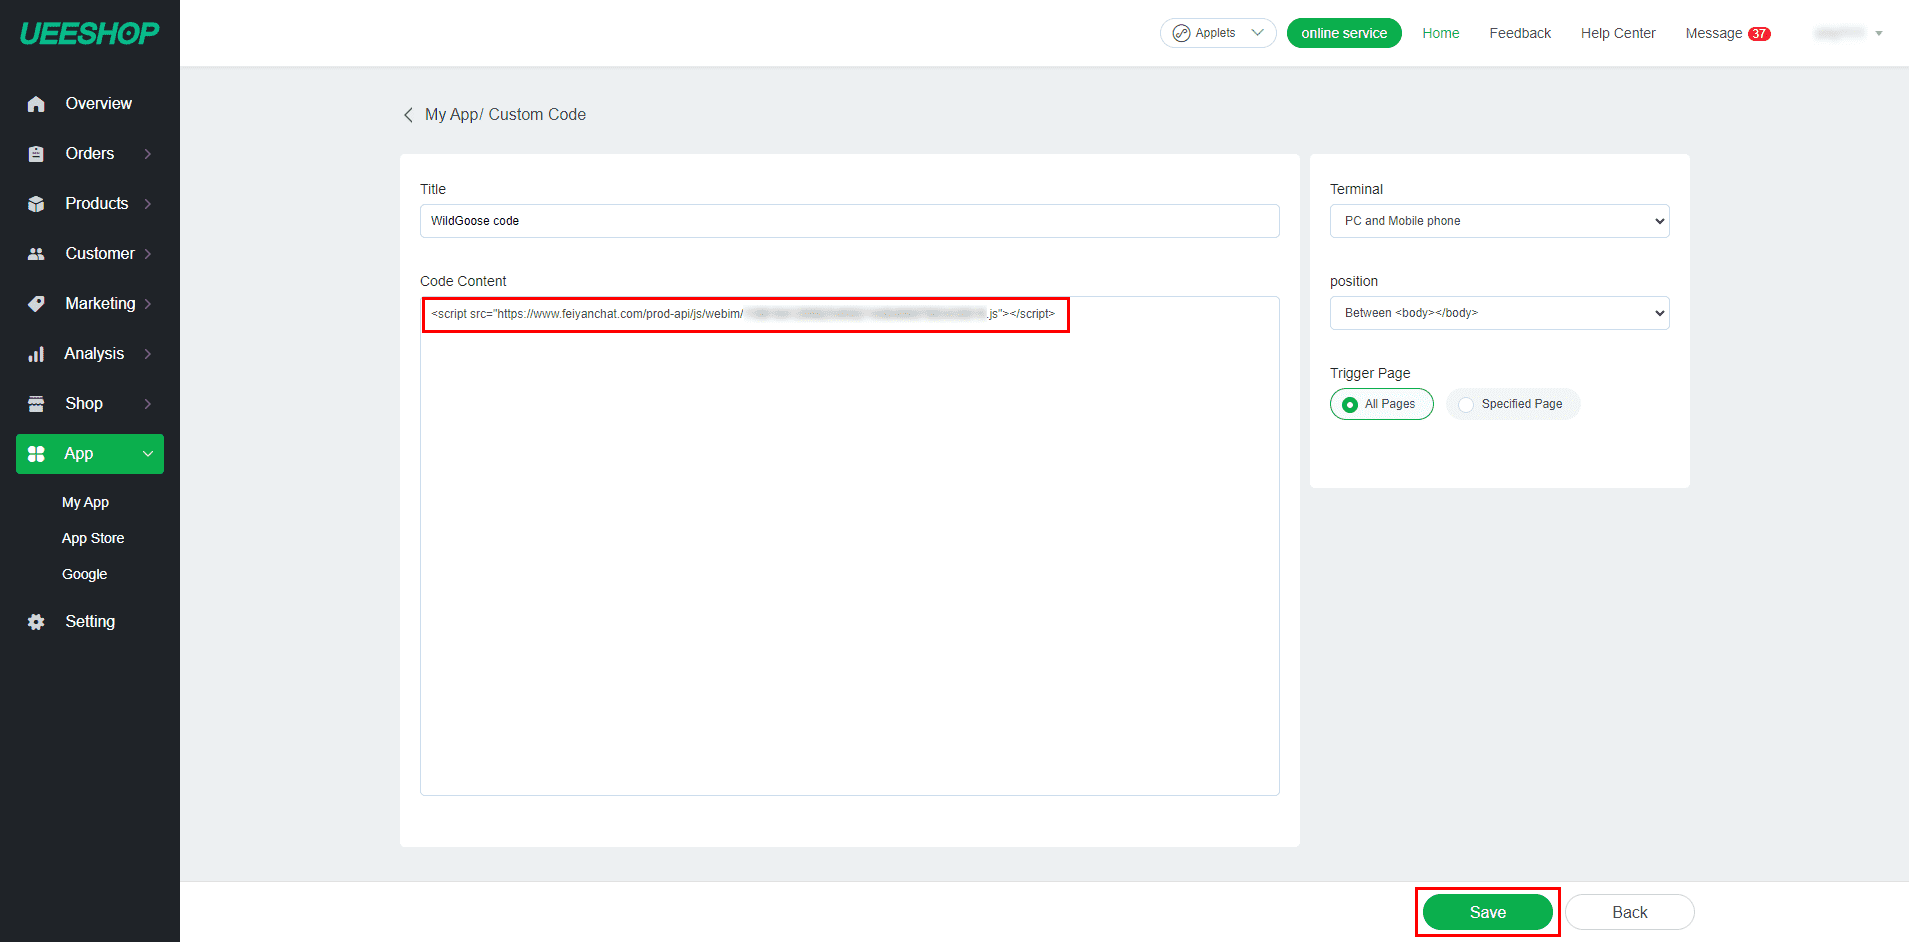Image resolution: width=1909 pixels, height=942 pixels.
Task: Open the Google submenu item
Action: tap(84, 574)
